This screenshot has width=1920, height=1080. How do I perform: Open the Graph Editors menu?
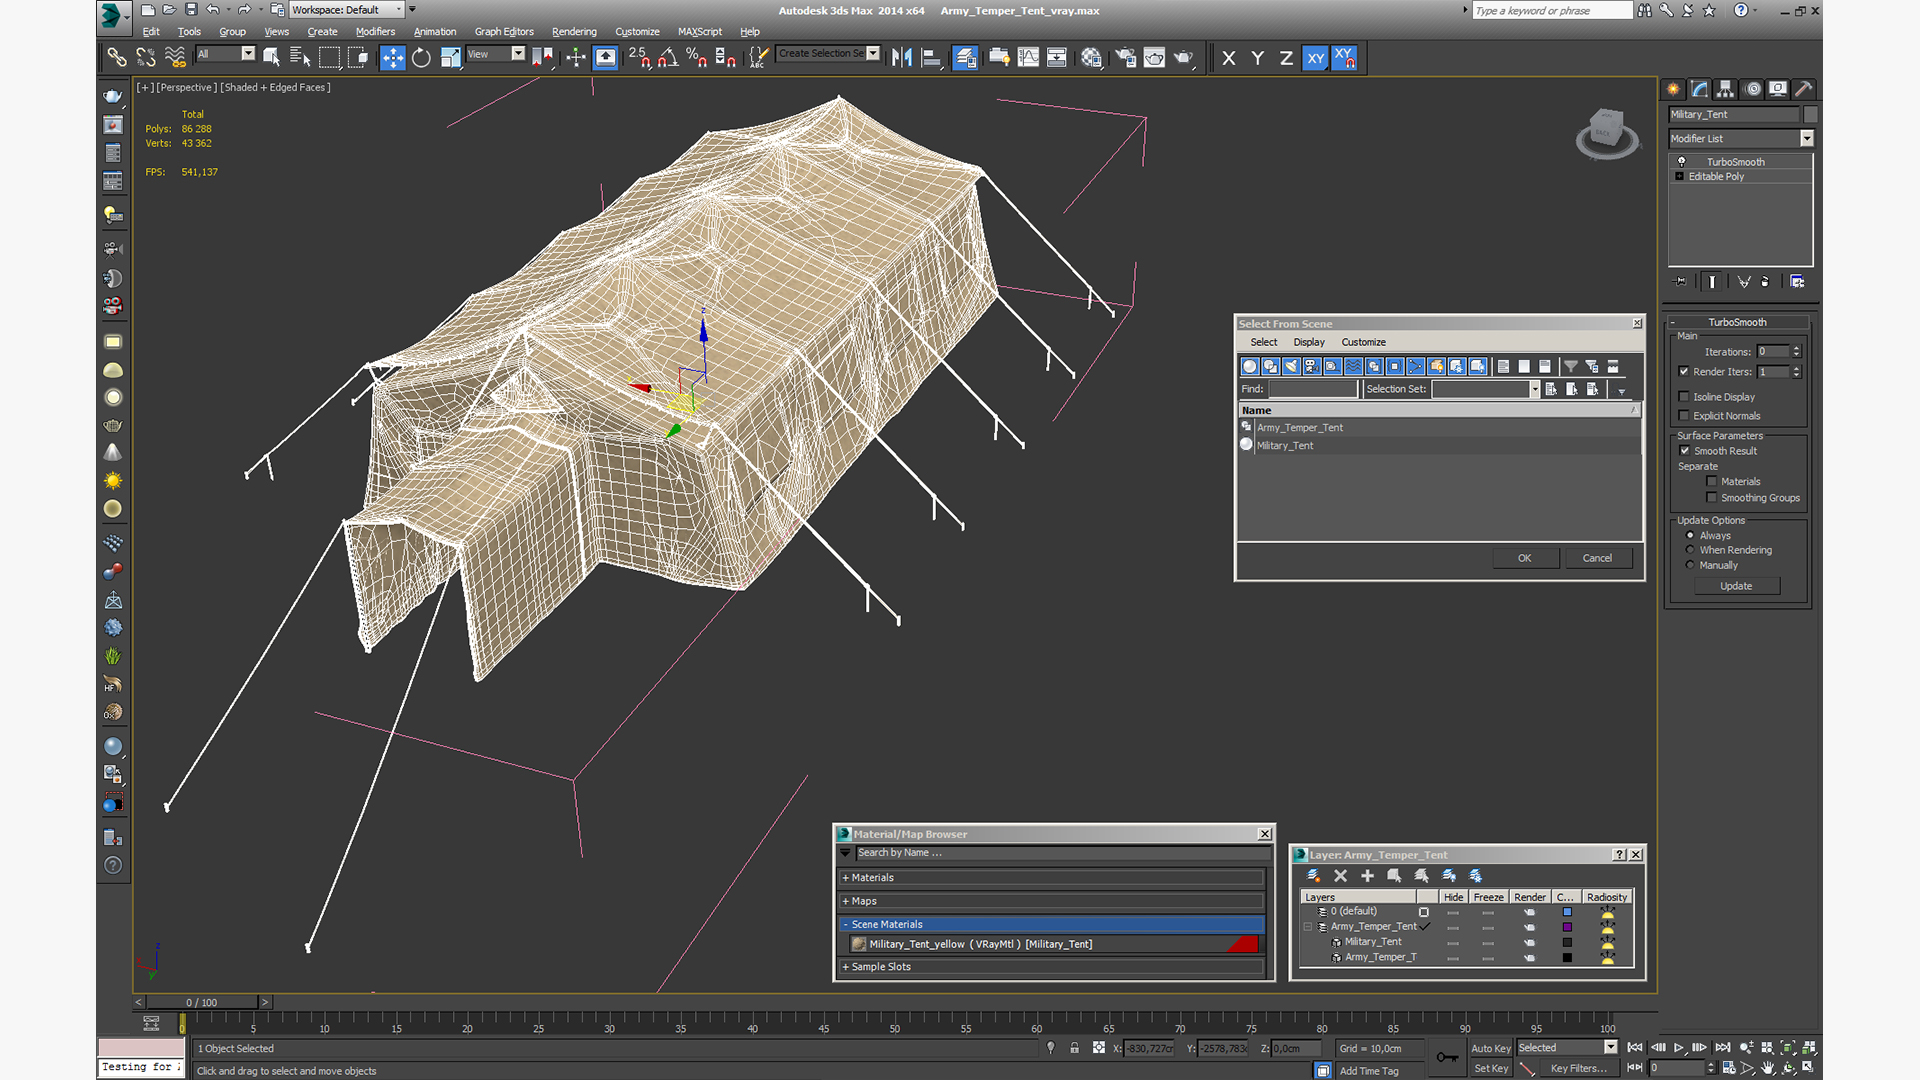pyautogui.click(x=504, y=32)
